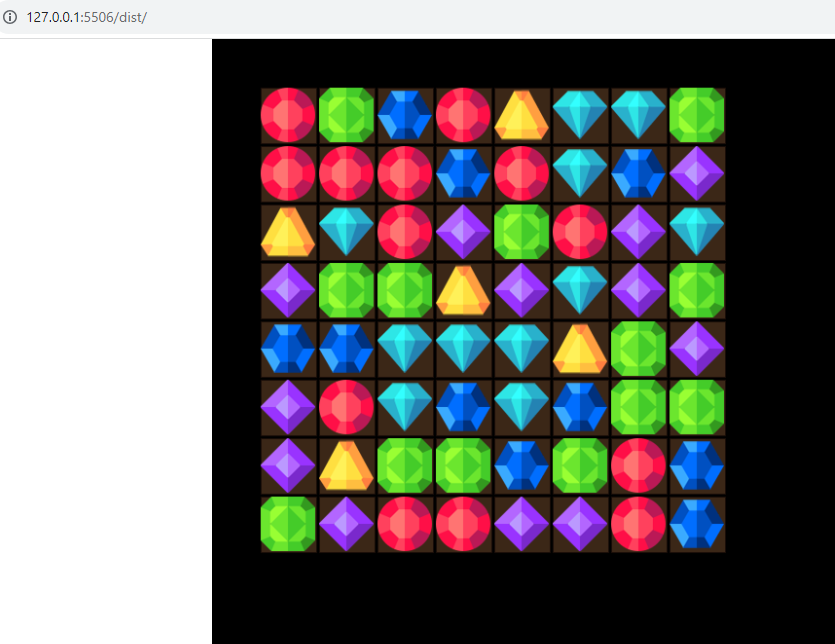Viewport: 835px width, 644px height.
Task: Choose the cyan diamond in the second row
Action: click(580, 173)
